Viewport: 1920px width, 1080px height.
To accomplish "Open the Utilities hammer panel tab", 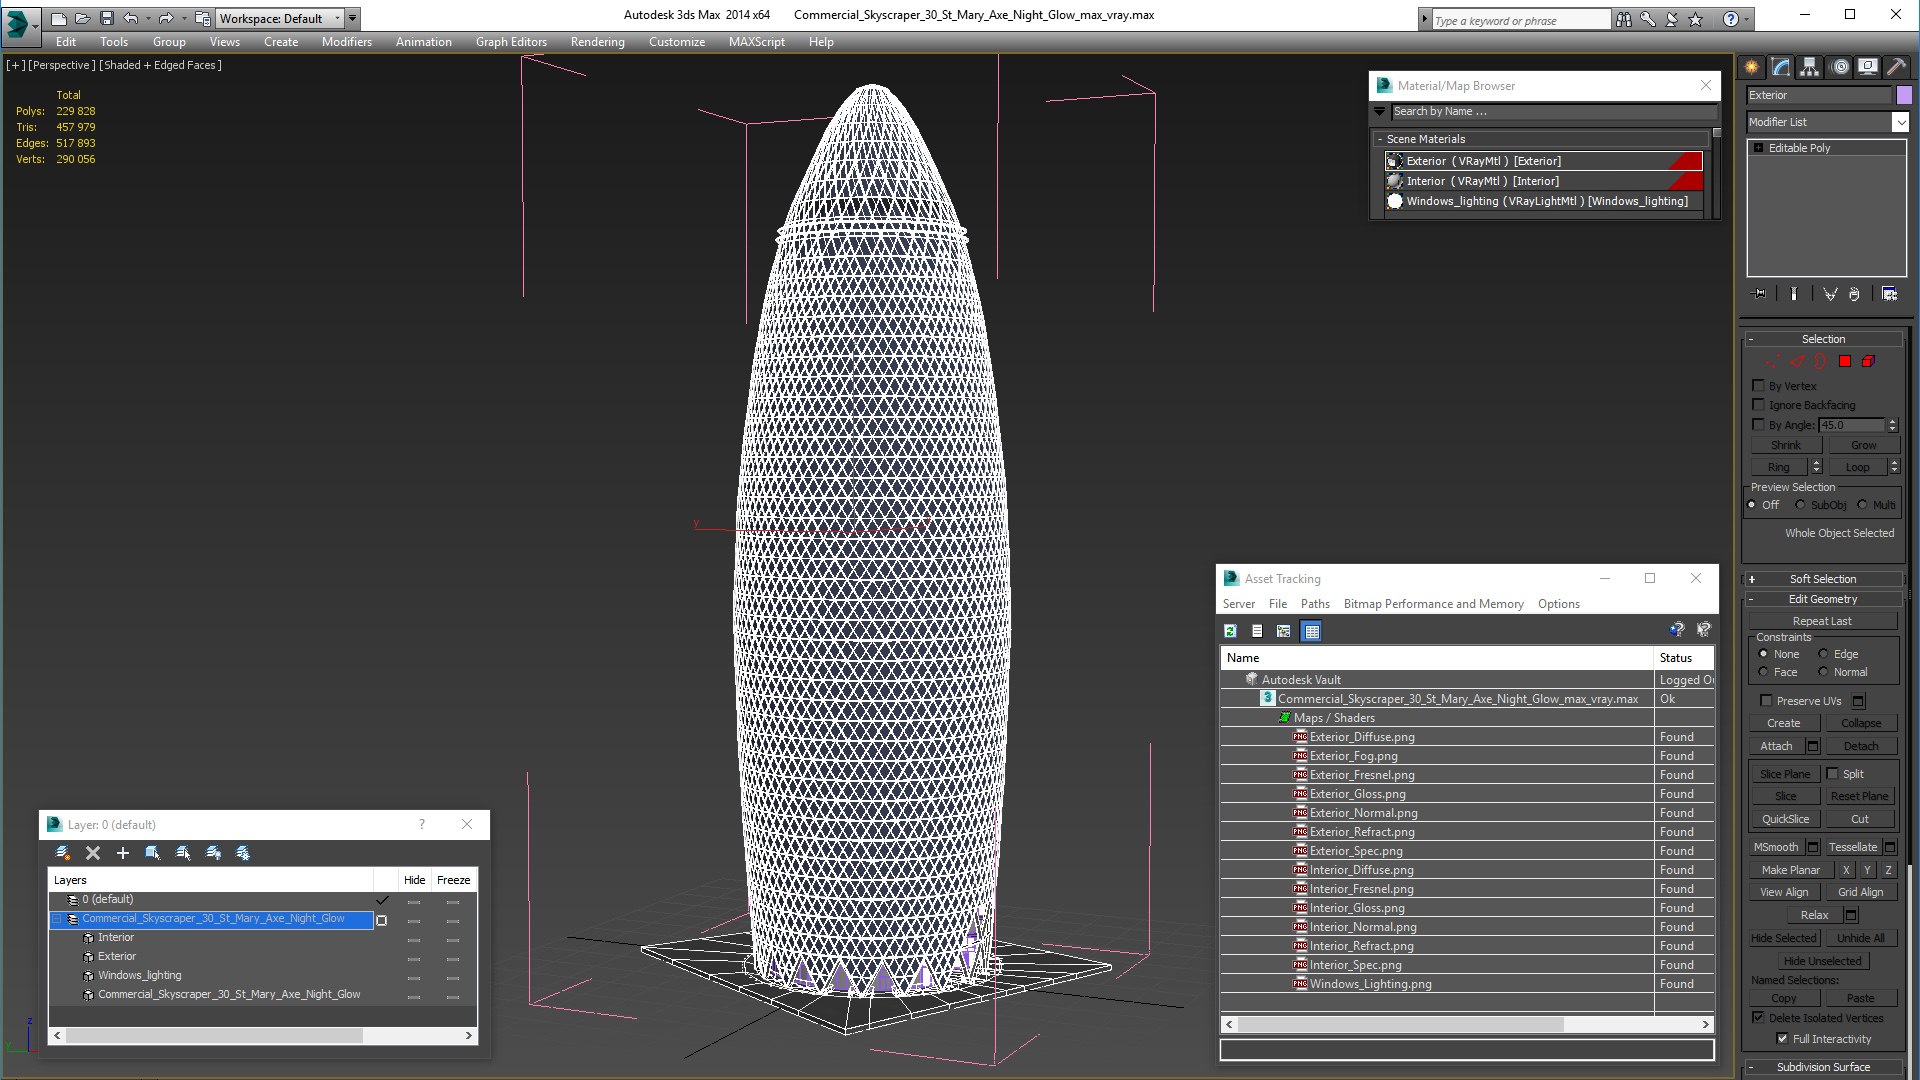I will 1897,67.
